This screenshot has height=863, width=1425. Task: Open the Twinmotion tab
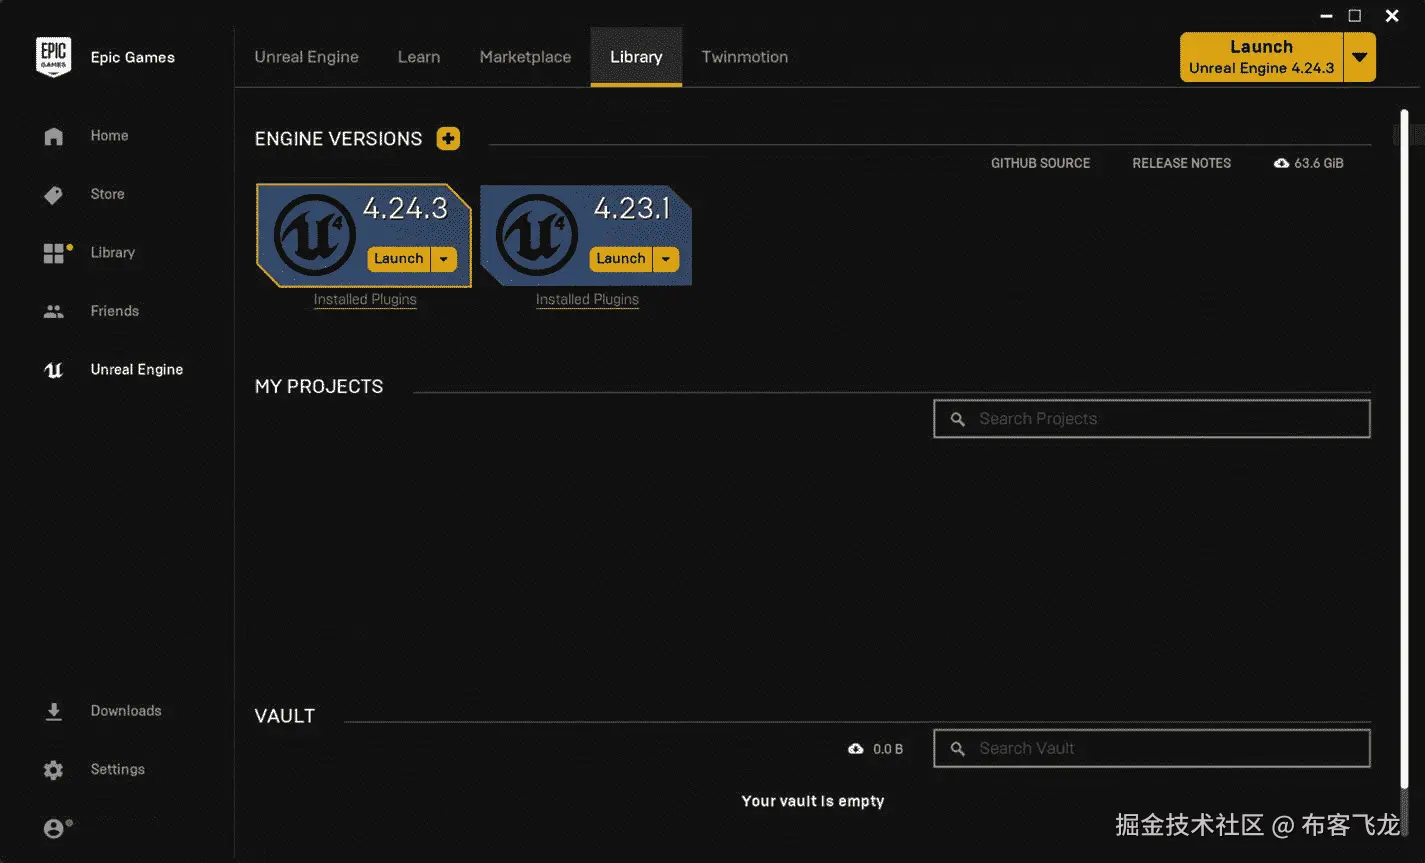tap(745, 57)
